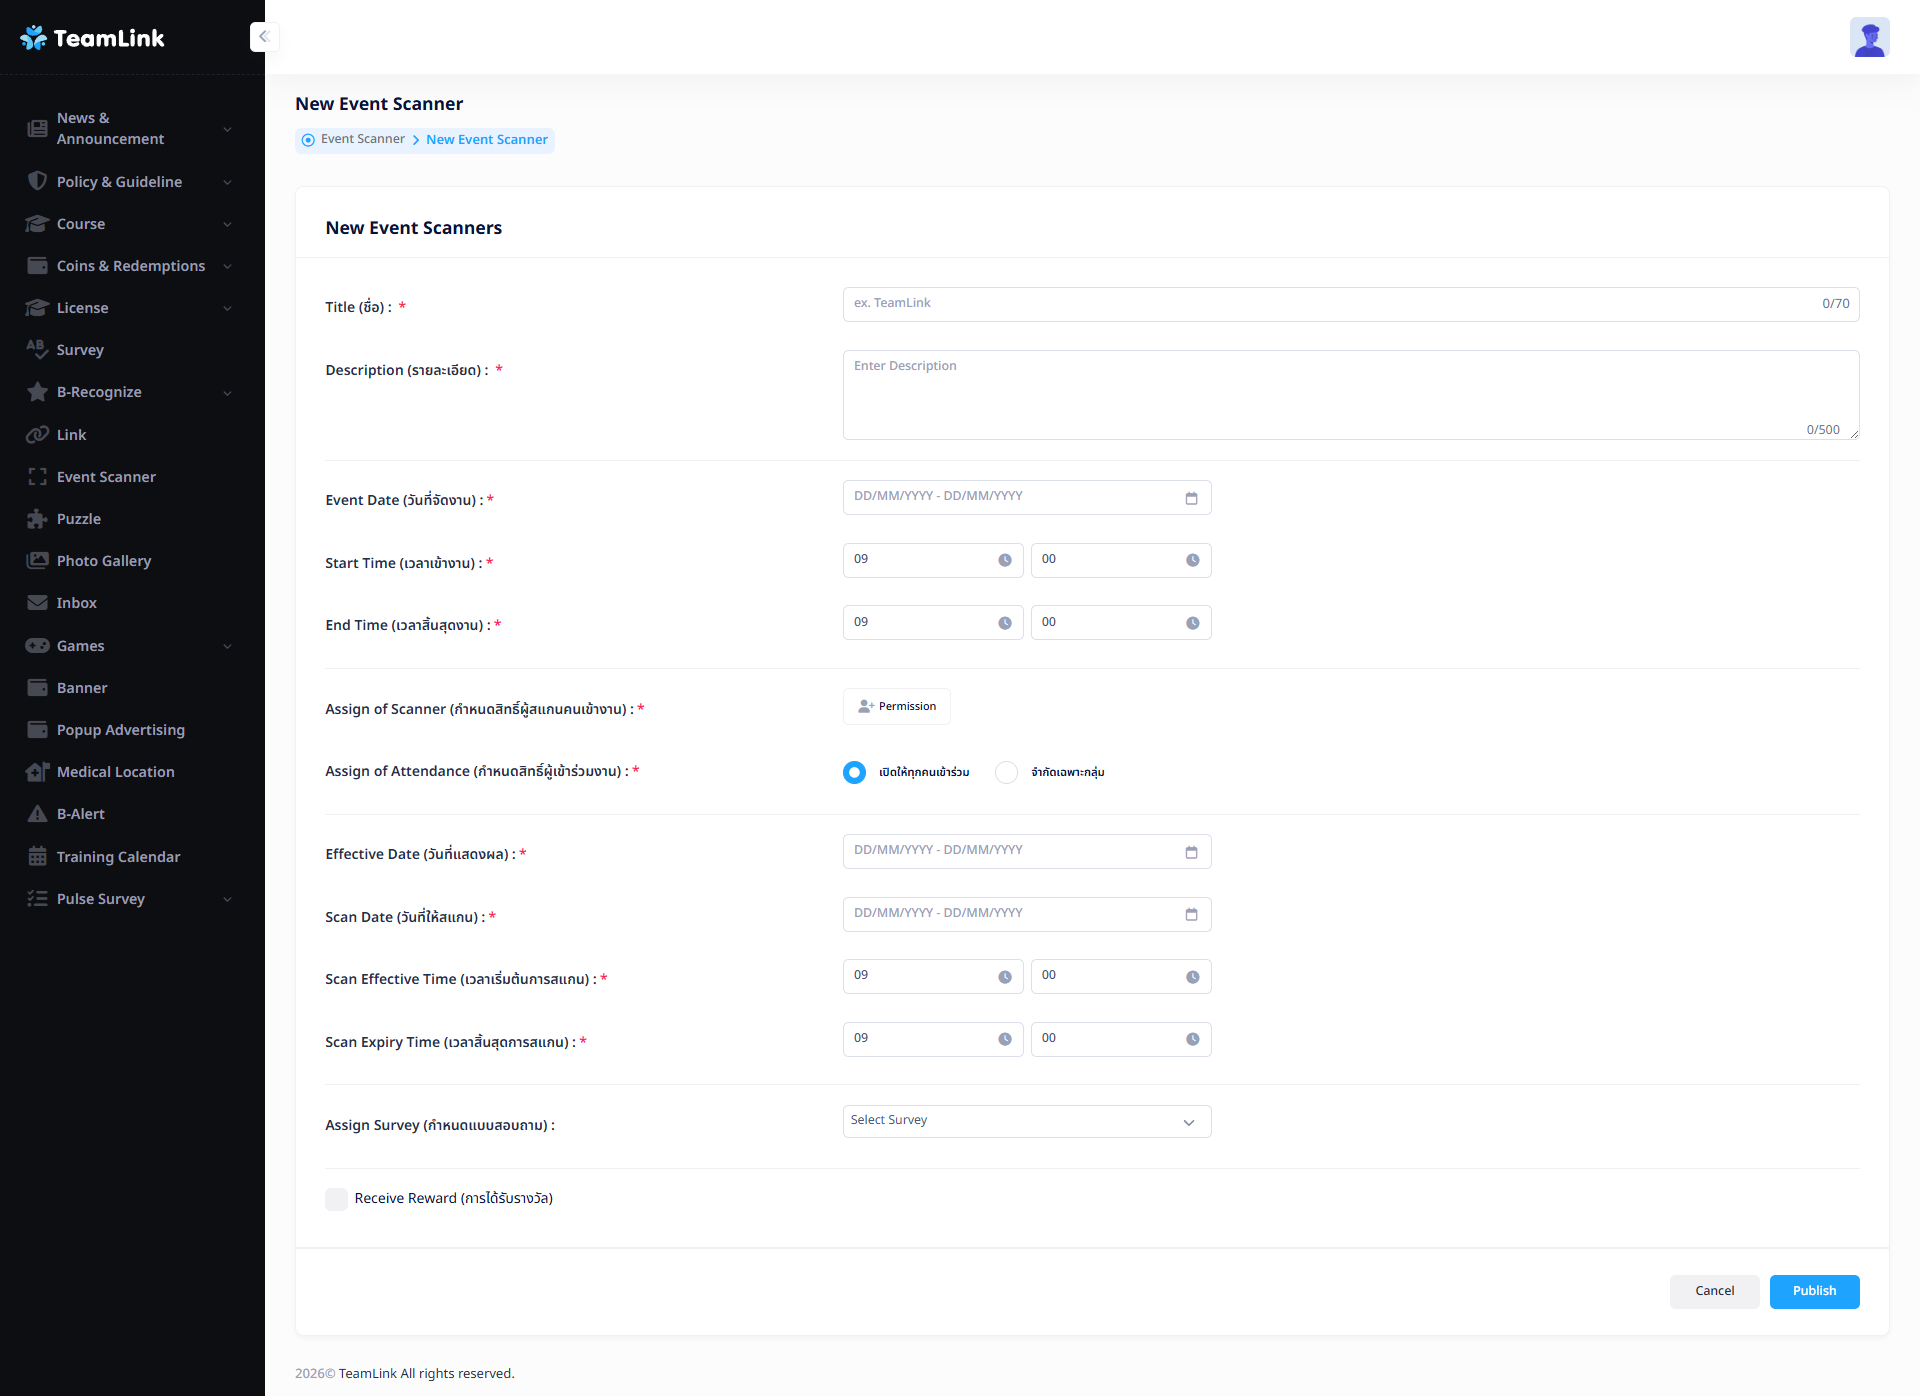The height and width of the screenshot is (1396, 1920).
Task: Go to Training Calendar in sidebar
Action: pos(118,857)
